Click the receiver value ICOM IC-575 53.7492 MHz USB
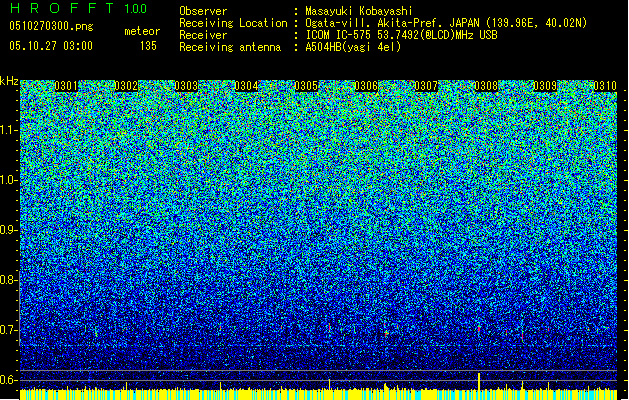Screen dimensions: 629x400 401,35
